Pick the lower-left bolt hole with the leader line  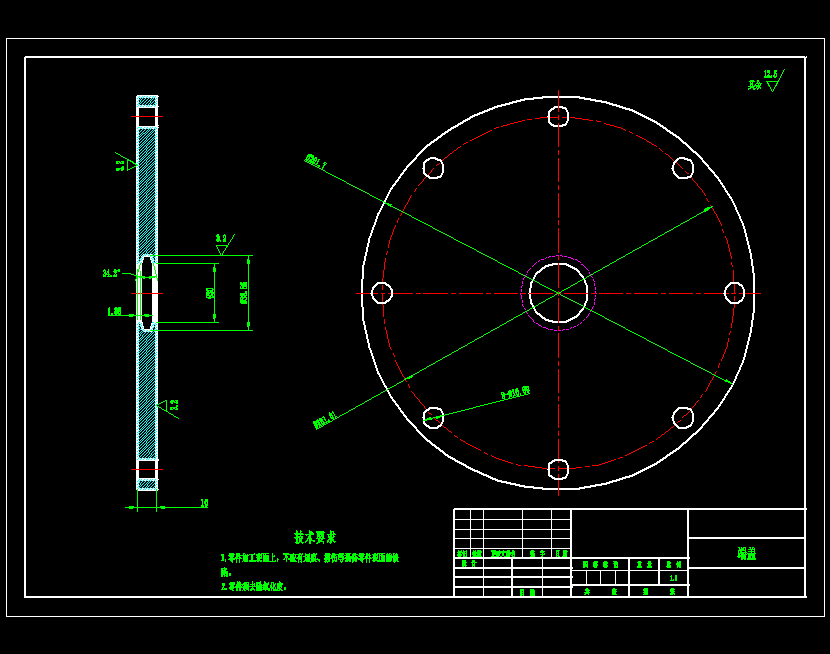[x=434, y=418]
